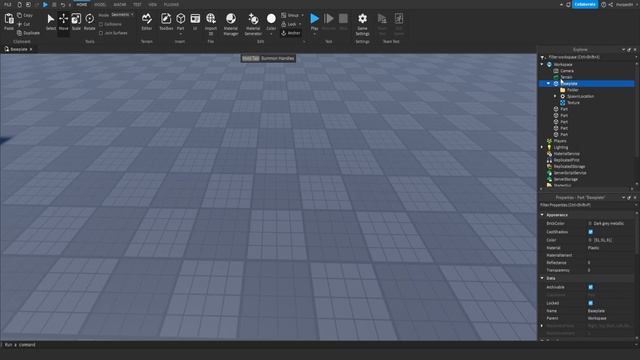
Task: Open the Color dropdown arrow
Action: click(x=271, y=34)
